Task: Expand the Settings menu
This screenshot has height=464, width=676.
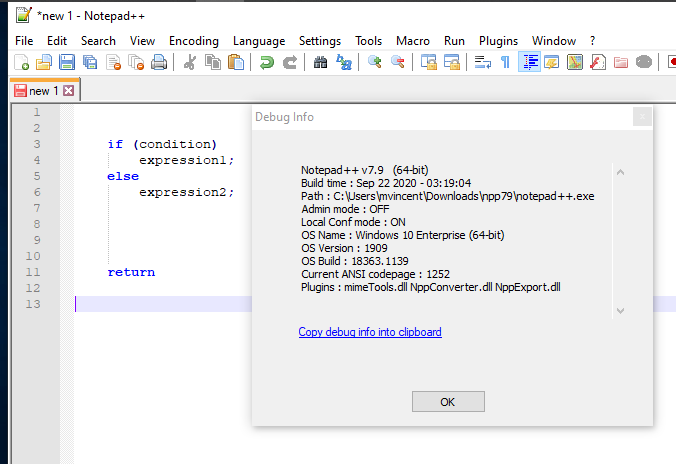Action: click(319, 40)
